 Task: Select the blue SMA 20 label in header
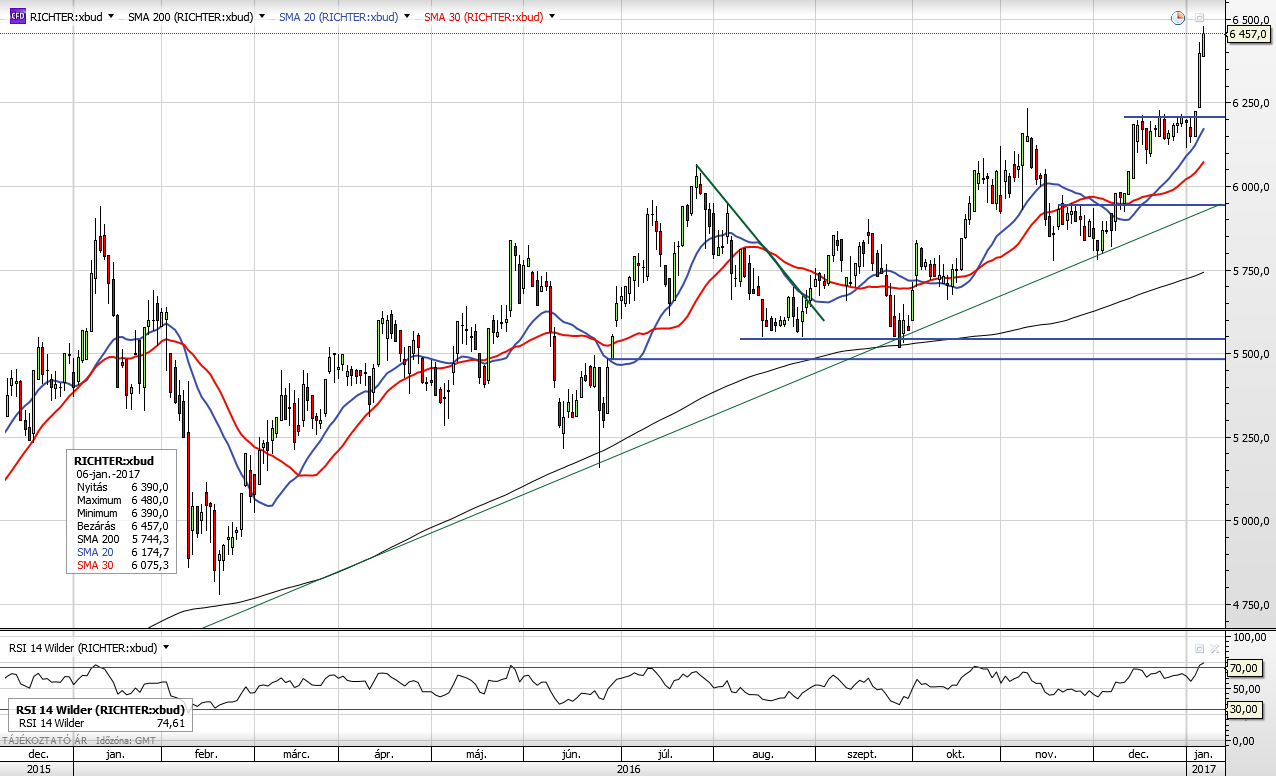tap(338, 17)
